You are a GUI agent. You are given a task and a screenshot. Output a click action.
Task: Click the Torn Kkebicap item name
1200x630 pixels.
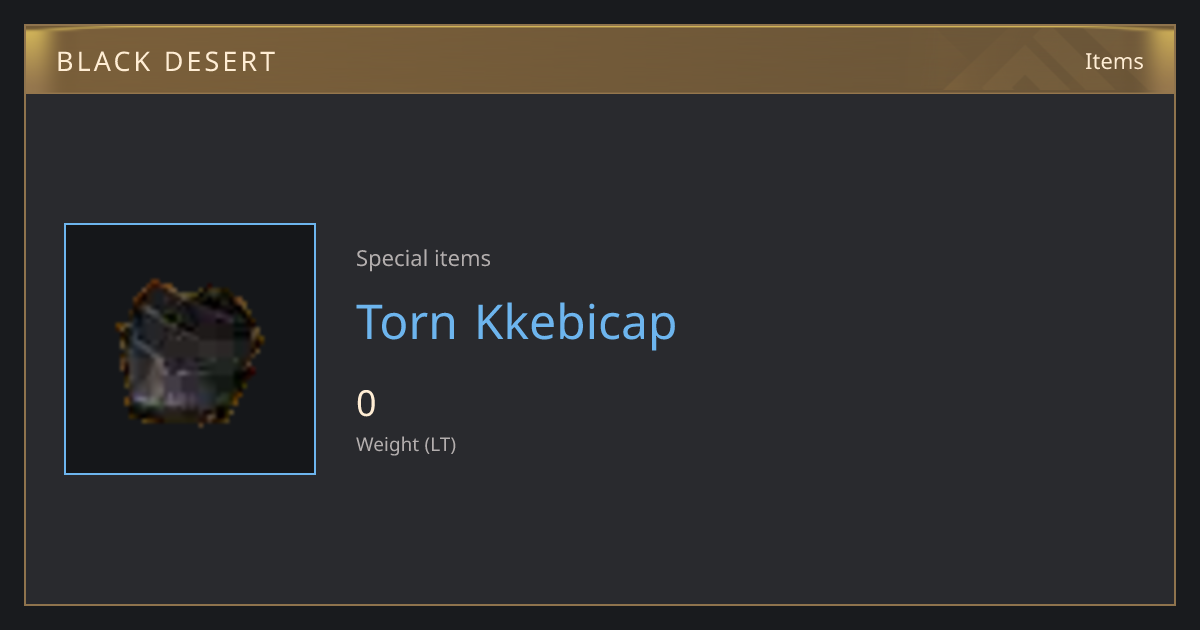[516, 322]
